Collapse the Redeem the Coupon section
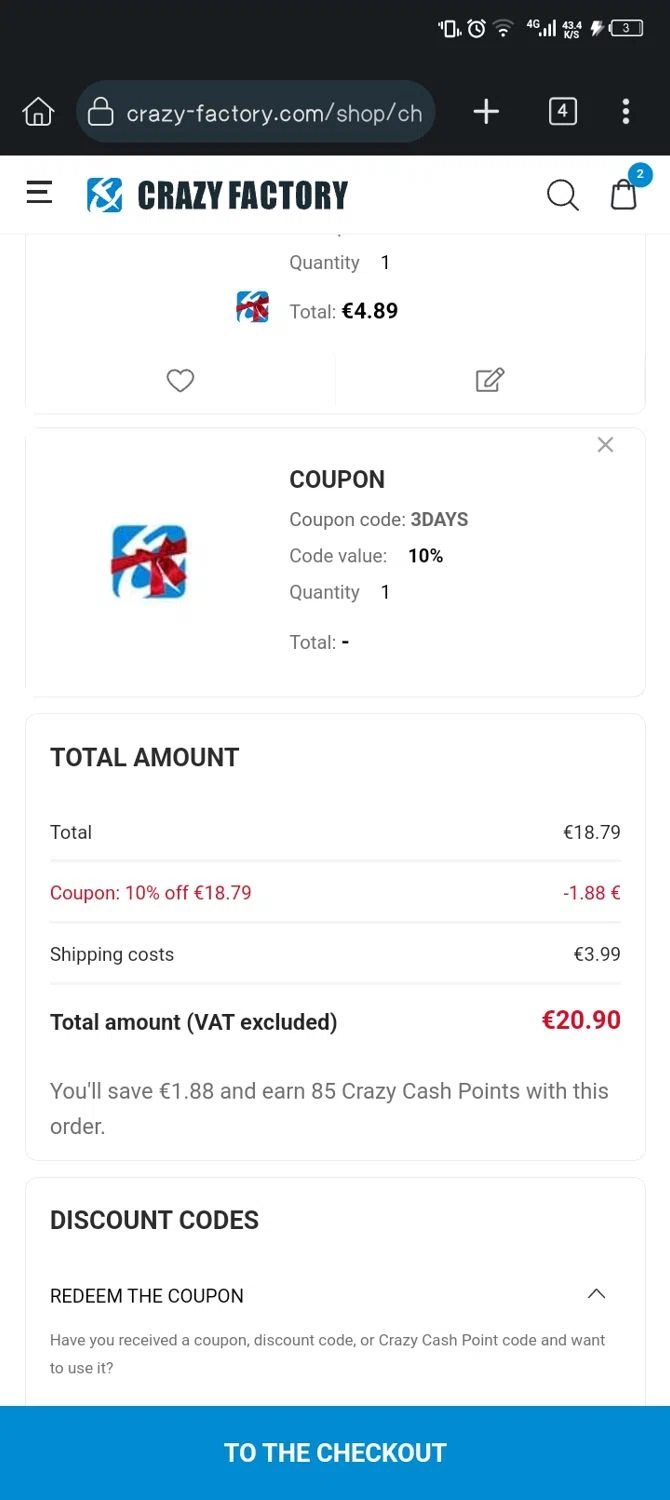Viewport: 670px width, 1500px height. [596, 1294]
